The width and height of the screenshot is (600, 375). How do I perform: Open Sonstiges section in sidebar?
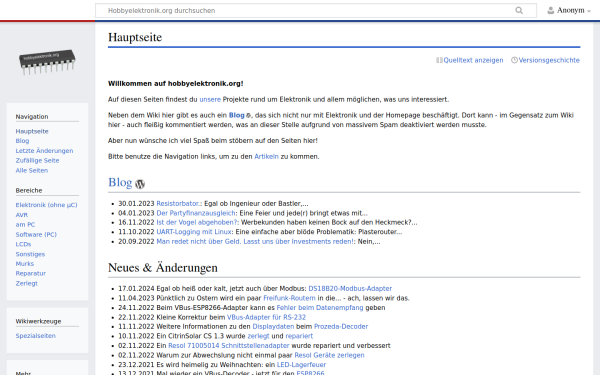coord(30,254)
